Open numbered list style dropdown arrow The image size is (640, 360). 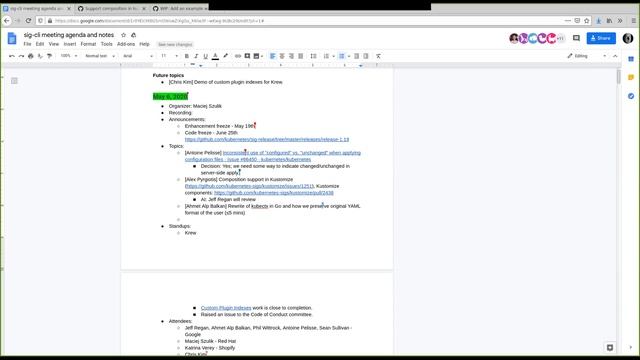[333, 56]
